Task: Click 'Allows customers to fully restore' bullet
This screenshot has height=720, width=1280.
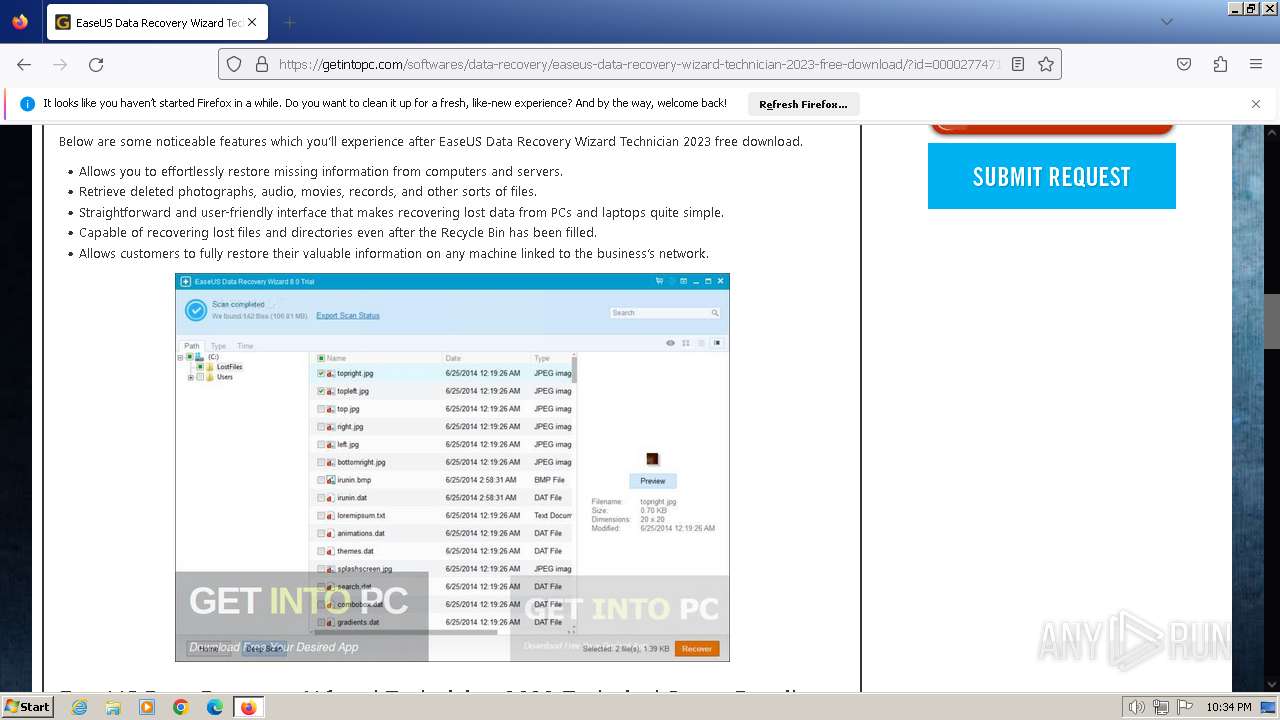Action: click(x=394, y=253)
